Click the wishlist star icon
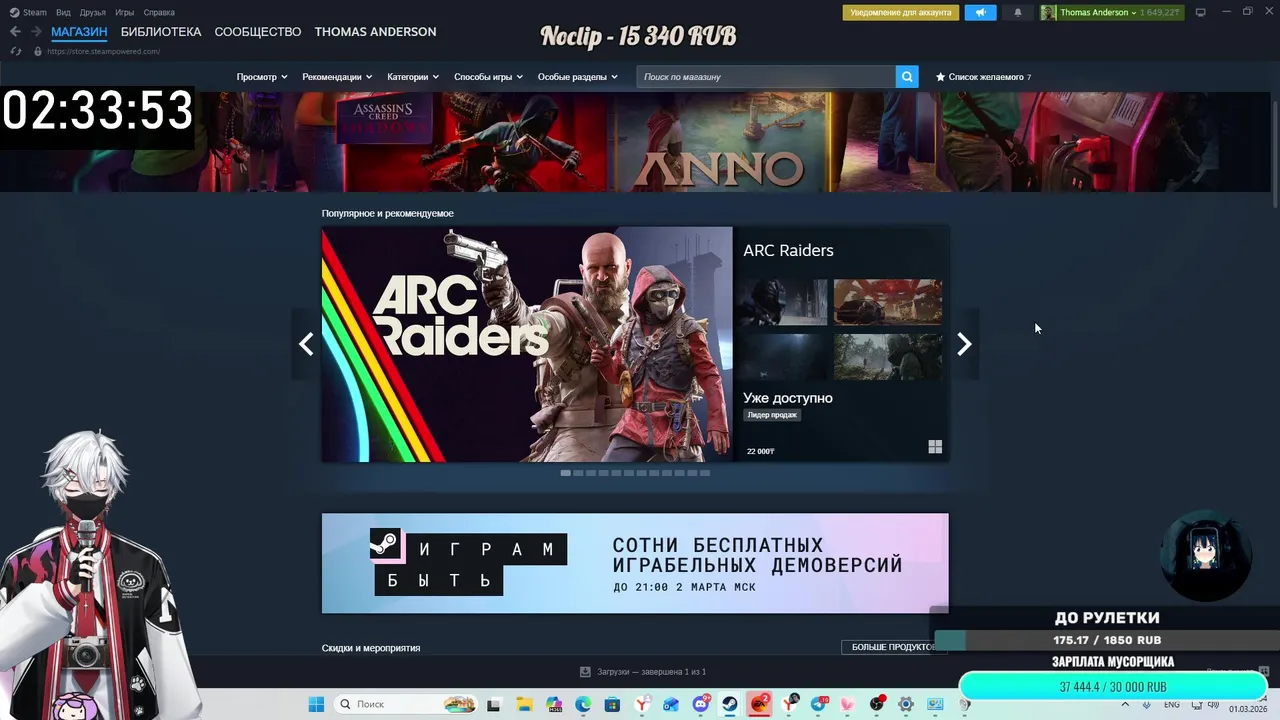The image size is (1280, 720). 940,77
